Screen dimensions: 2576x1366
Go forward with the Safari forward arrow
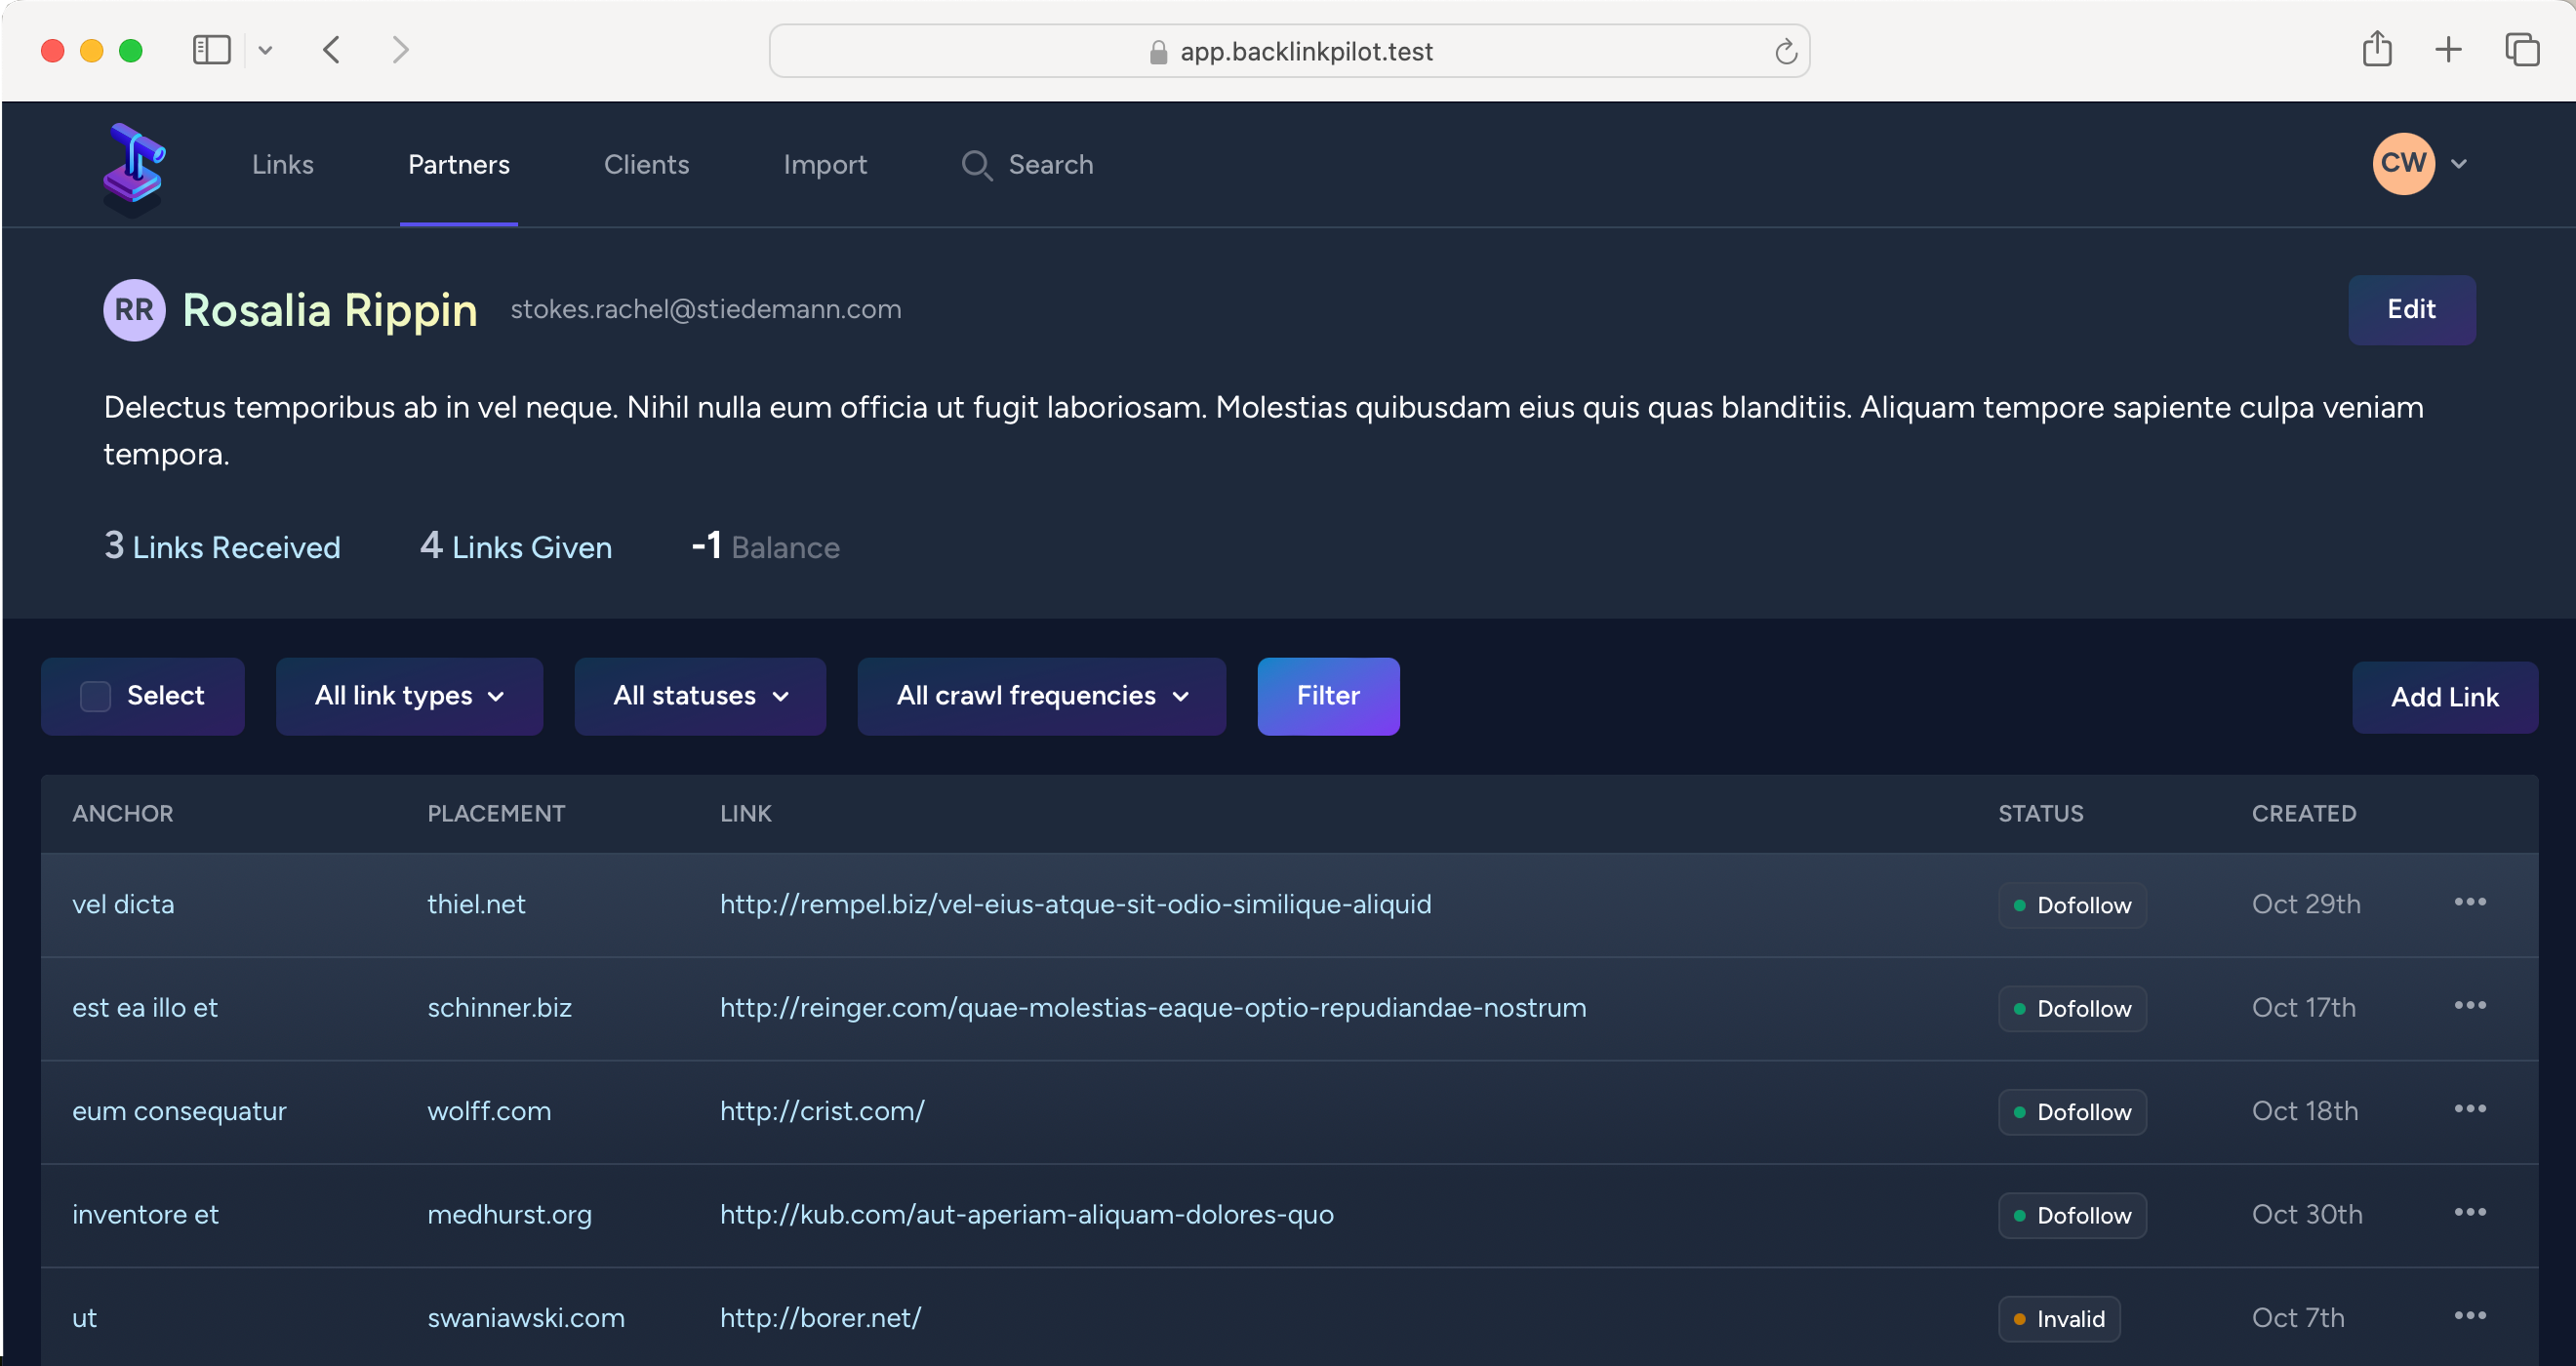(x=400, y=50)
